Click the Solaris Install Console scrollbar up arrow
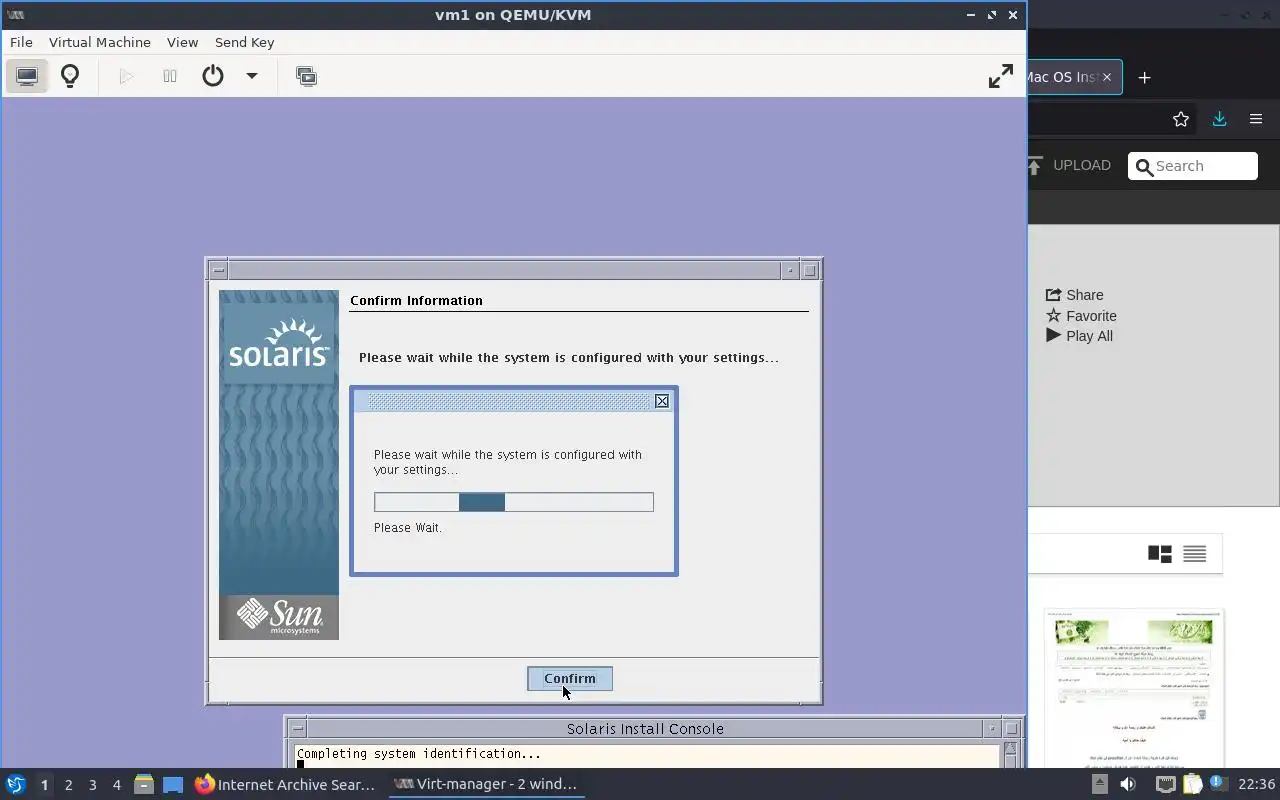Image resolution: width=1280 pixels, height=800 pixels. pyautogui.click(x=1011, y=750)
